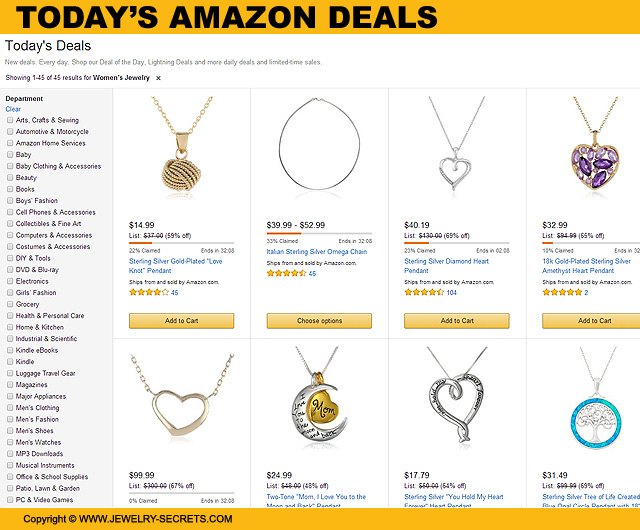Check the Arts, Crafts & Sewing box
The width and height of the screenshot is (640, 530).
pyautogui.click(x=10, y=120)
